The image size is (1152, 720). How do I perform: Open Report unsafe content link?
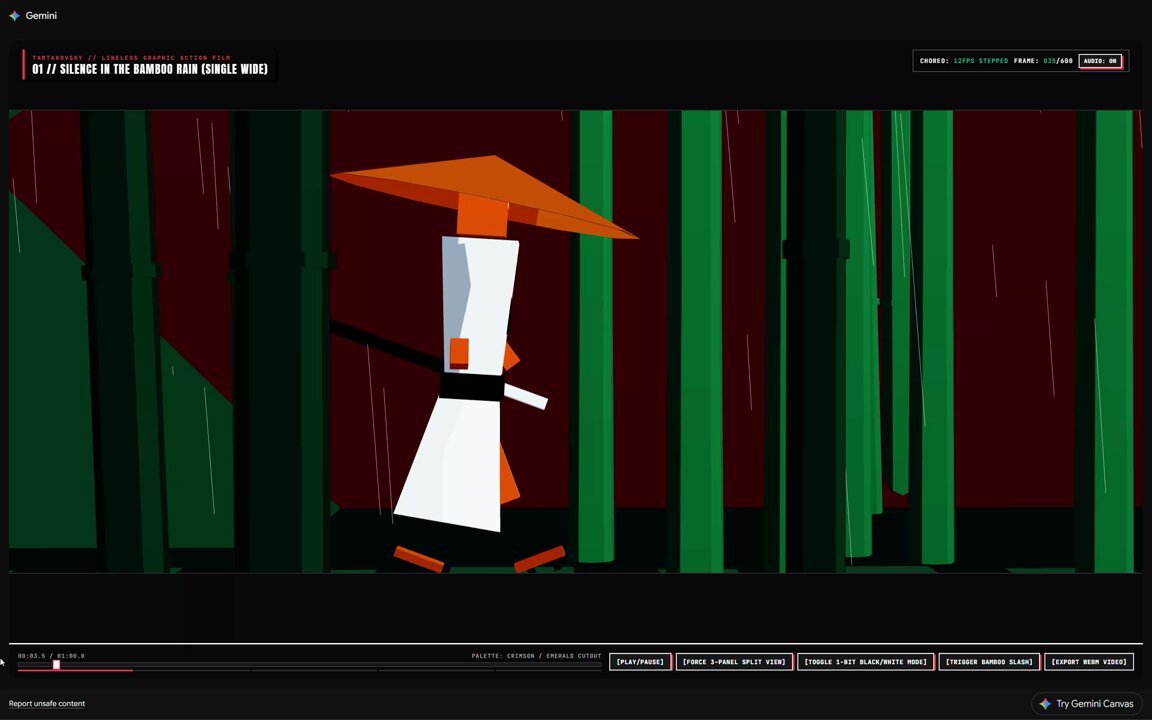[x=47, y=704]
